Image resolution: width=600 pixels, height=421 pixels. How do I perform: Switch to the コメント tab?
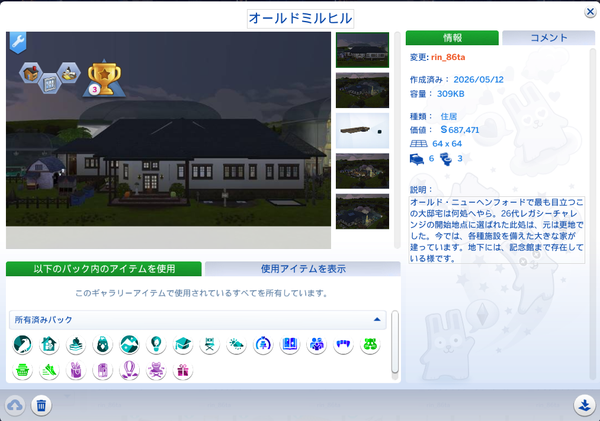point(549,38)
